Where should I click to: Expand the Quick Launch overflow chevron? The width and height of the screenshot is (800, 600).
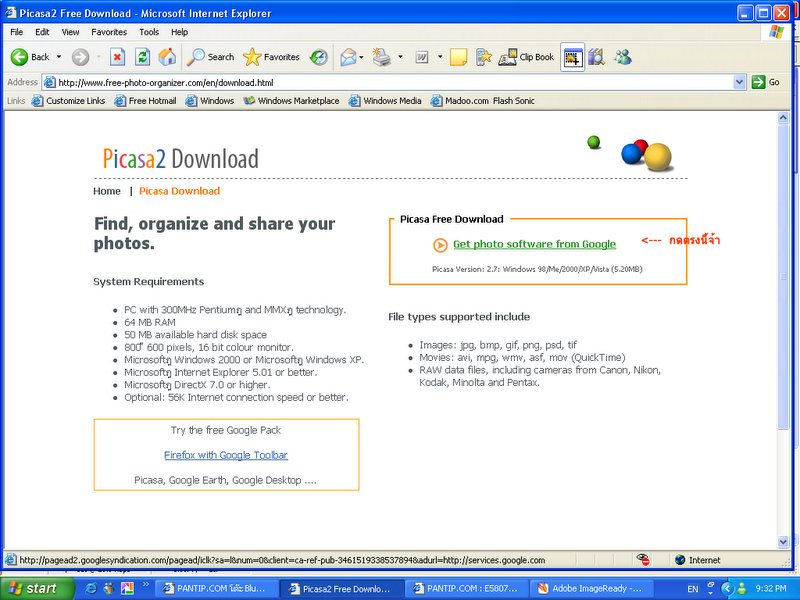pyautogui.click(x=145, y=585)
